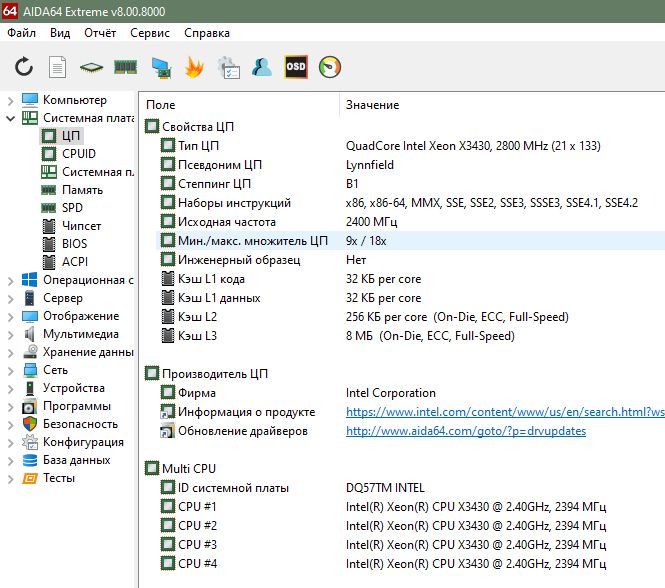The height and width of the screenshot is (588, 665).
Task: Open the Report document icon in toolbar
Action: click(57, 67)
